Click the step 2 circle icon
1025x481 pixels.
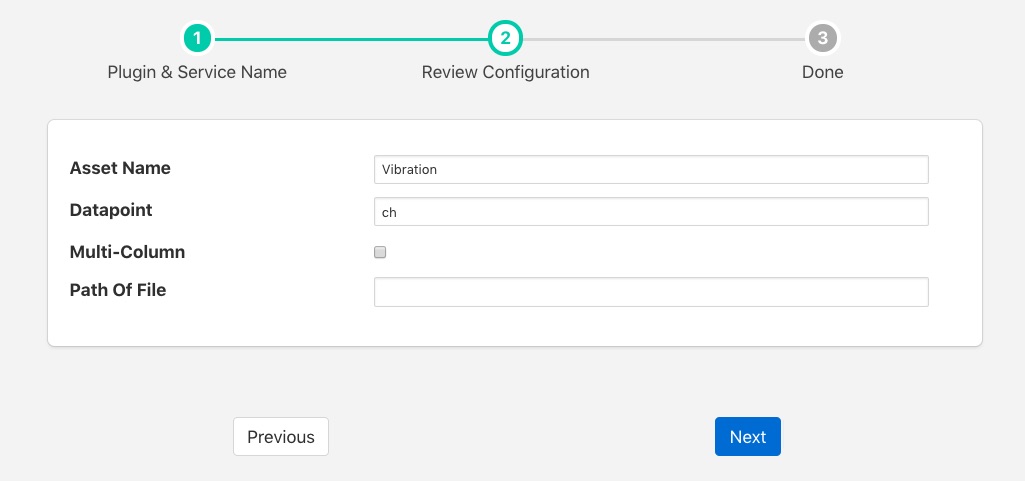[x=505, y=39]
